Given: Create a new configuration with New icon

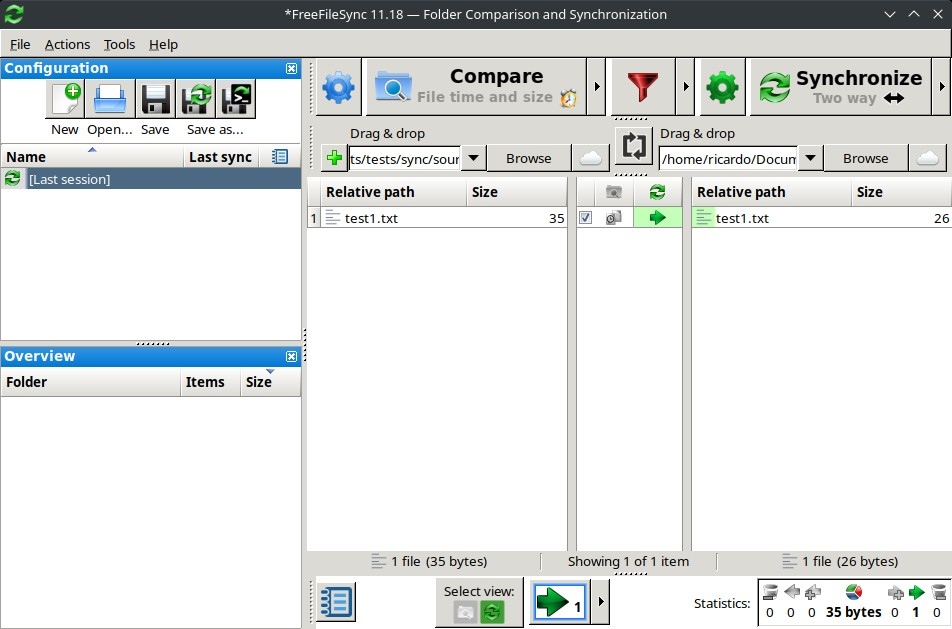Looking at the screenshot, I should tap(65, 98).
